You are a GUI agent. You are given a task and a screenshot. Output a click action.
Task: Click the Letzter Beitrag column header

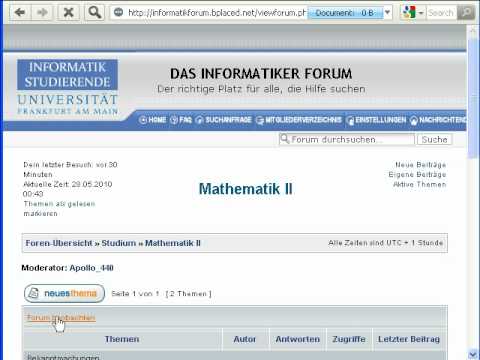[409, 339]
